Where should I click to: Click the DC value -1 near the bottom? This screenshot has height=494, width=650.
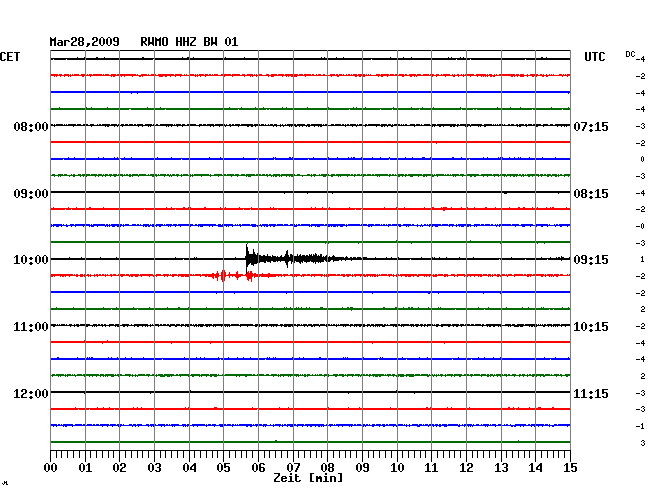point(640,426)
